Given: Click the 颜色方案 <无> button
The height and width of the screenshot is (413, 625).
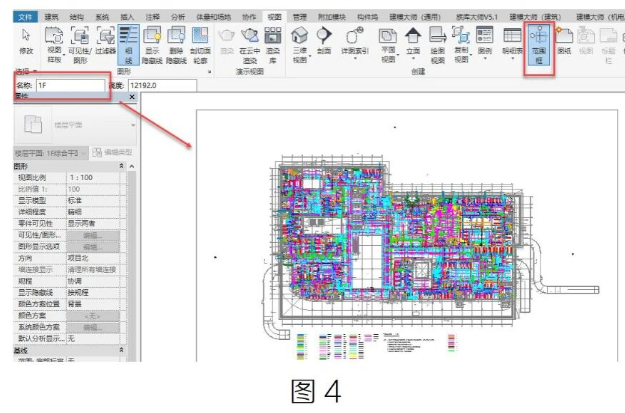Looking at the screenshot, I should (92, 316).
